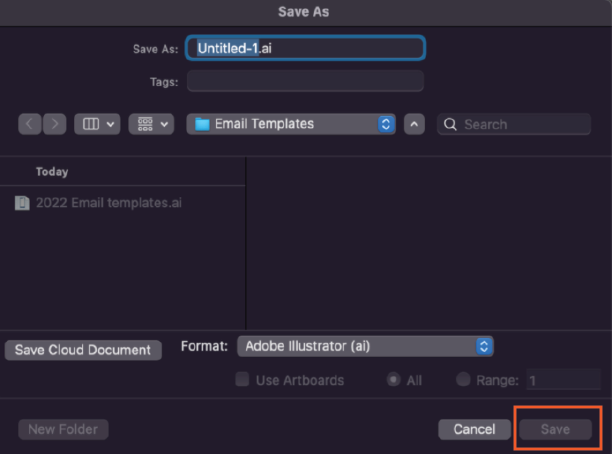Viewport: 612px width, 454px height.
Task: Click the folder icon beside Email Templates
Action: click(202, 124)
